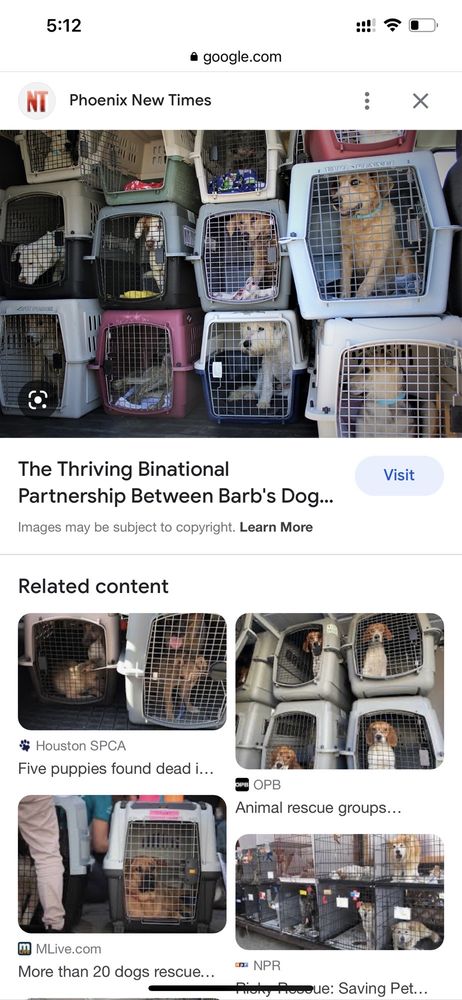Open the Learn More copyright link

pyautogui.click(x=276, y=527)
